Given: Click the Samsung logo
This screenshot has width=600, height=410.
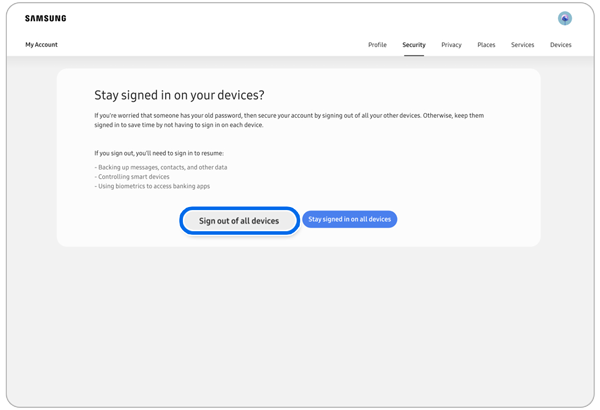Looking at the screenshot, I should (45, 18).
